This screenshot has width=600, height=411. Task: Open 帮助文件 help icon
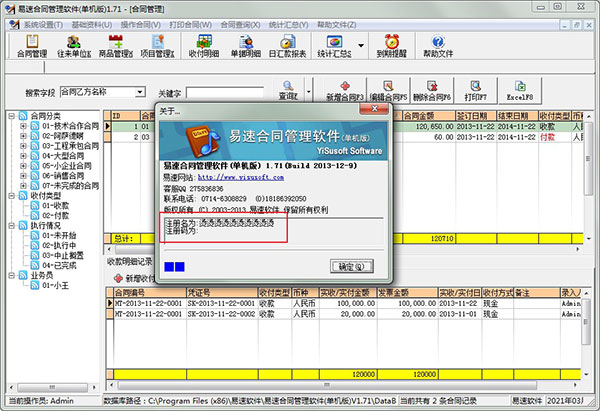(438, 46)
